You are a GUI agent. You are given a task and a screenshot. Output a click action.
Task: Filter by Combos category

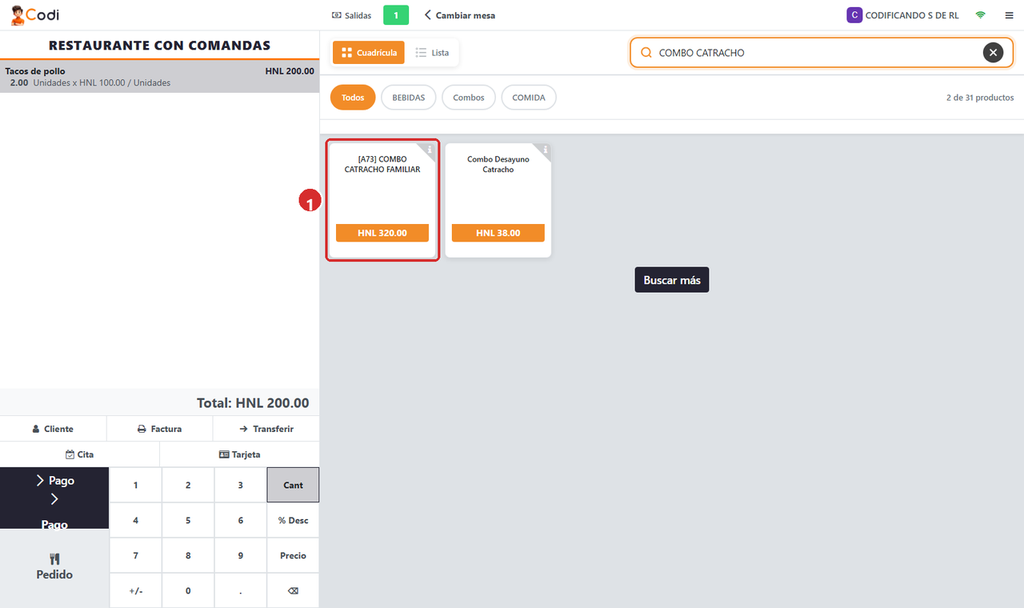pos(468,97)
